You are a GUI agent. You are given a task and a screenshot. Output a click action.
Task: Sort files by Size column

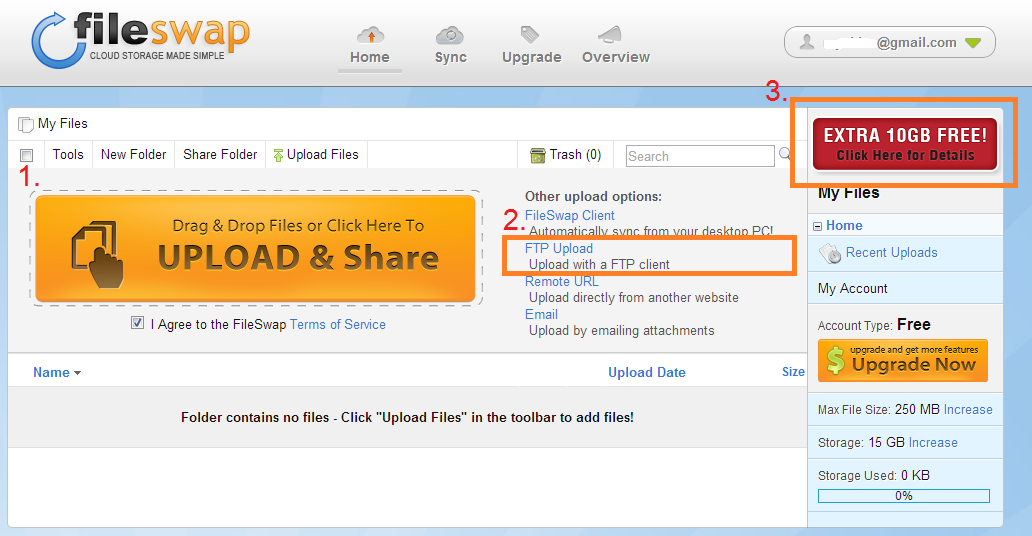793,372
